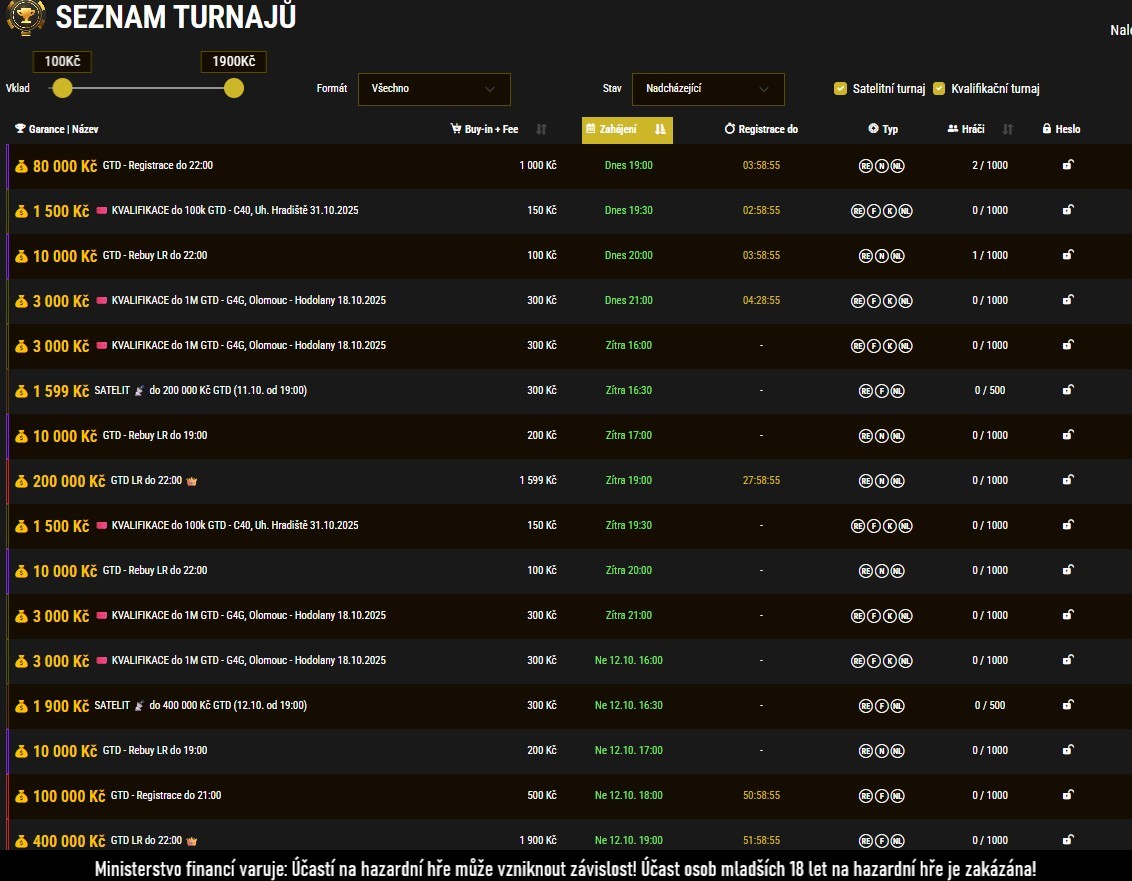Click the padlock icon on the 80 000 Kč row

(1068, 165)
